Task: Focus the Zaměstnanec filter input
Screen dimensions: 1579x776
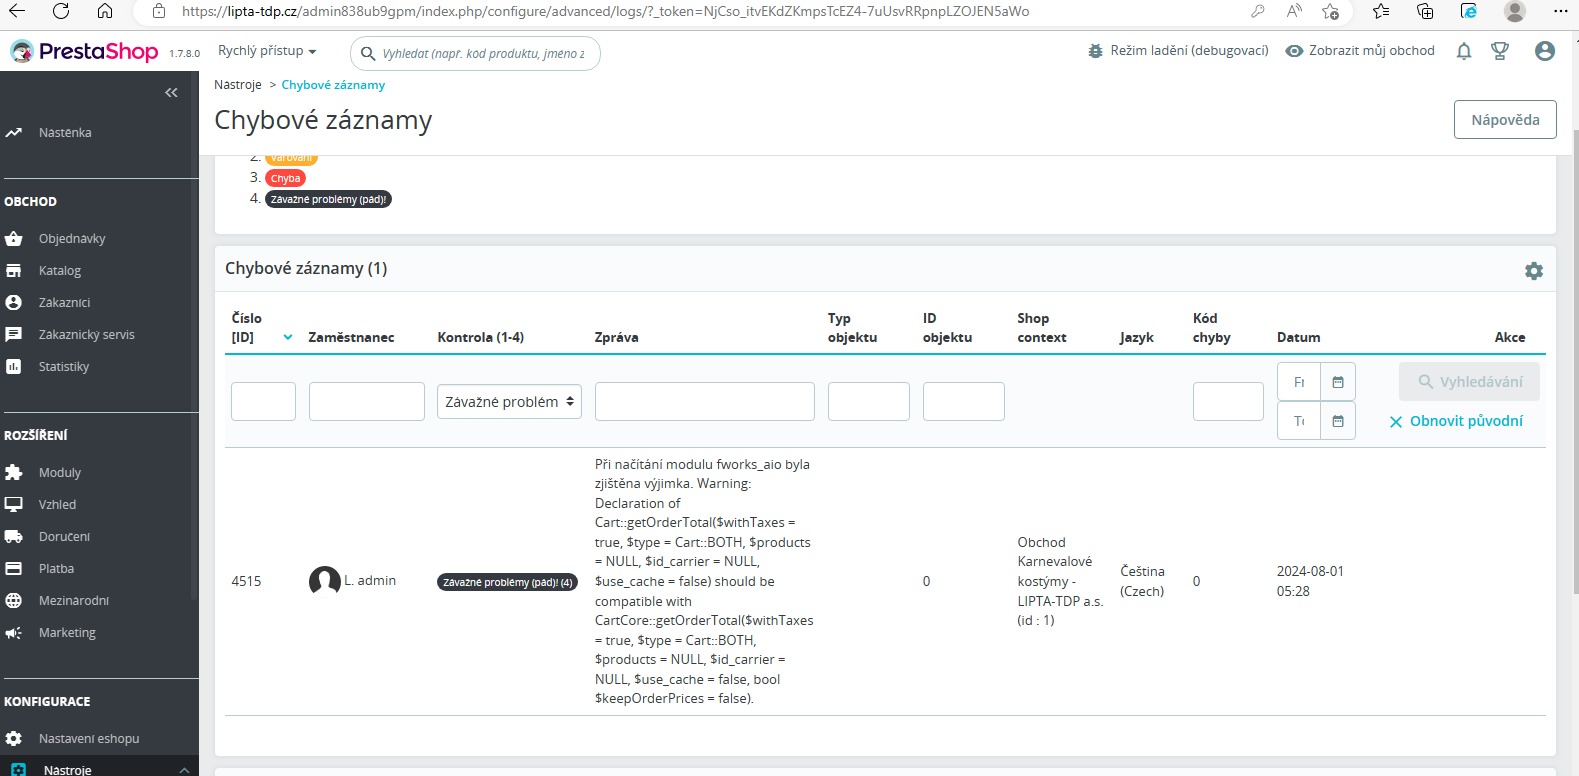Action: (367, 401)
